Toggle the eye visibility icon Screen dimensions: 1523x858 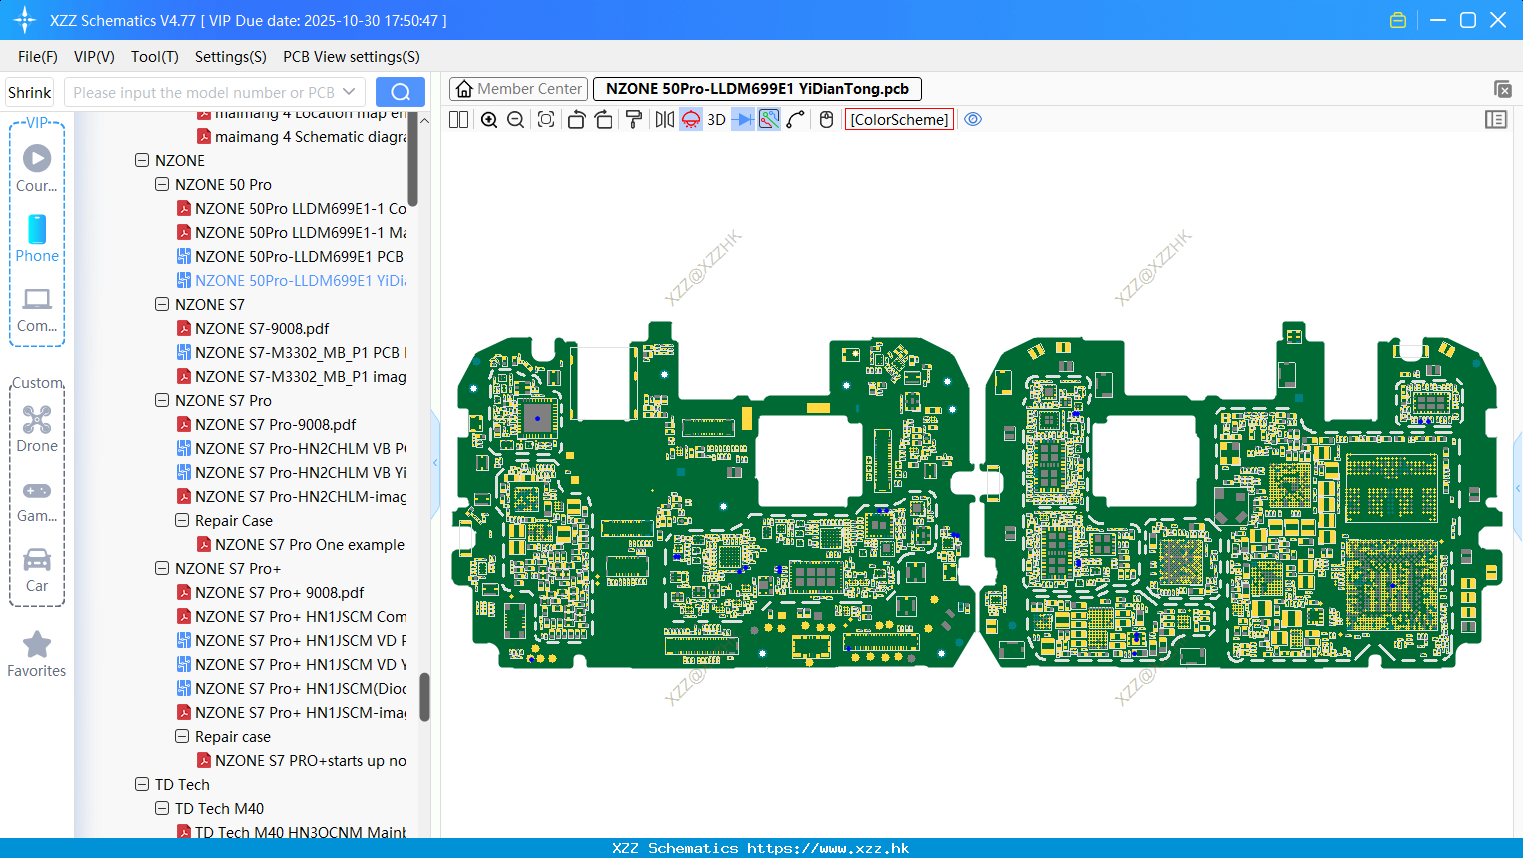[x=973, y=119]
